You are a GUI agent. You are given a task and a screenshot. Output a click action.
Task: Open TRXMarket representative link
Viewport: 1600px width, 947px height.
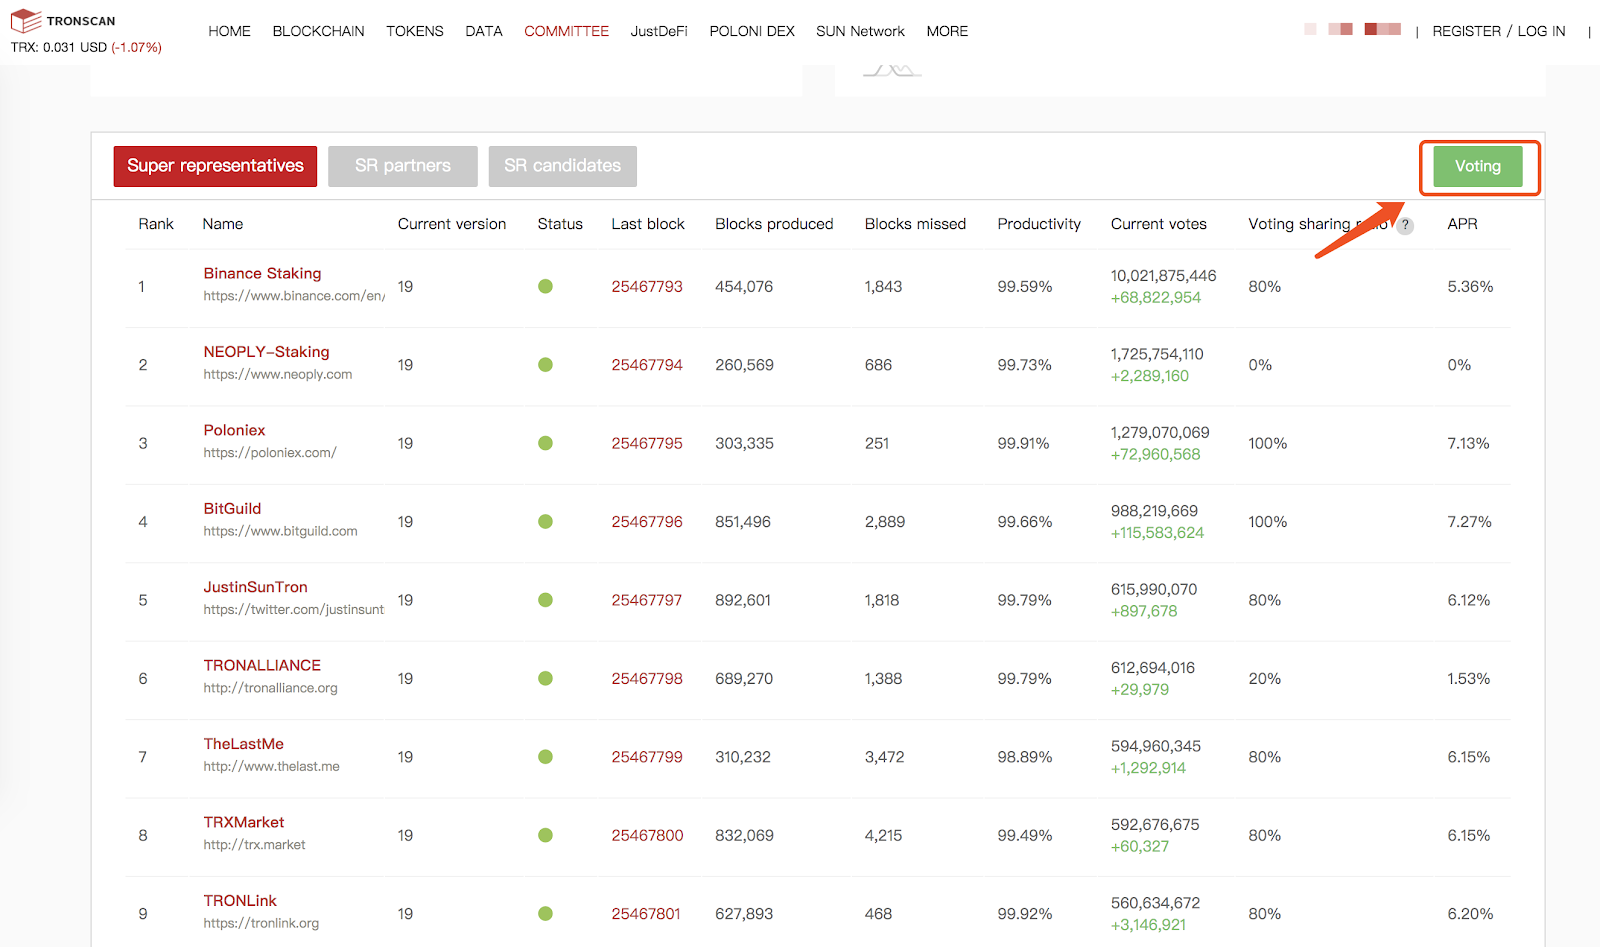pyautogui.click(x=244, y=822)
